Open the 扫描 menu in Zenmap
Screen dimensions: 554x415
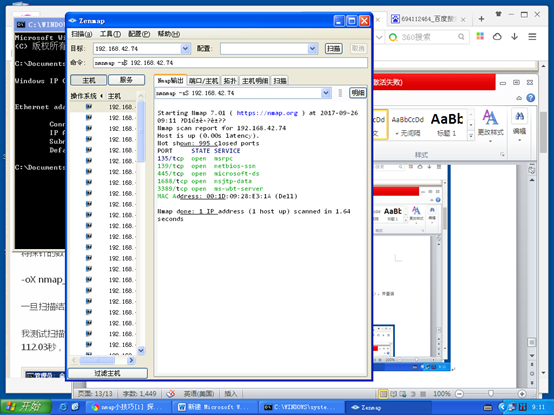coord(82,34)
